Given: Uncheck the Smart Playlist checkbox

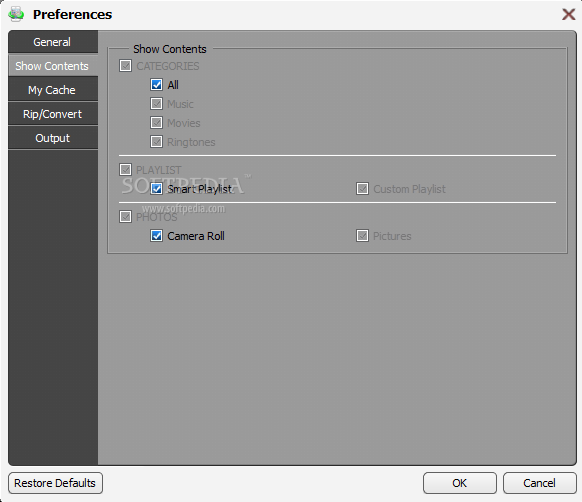Looking at the screenshot, I should [157, 189].
